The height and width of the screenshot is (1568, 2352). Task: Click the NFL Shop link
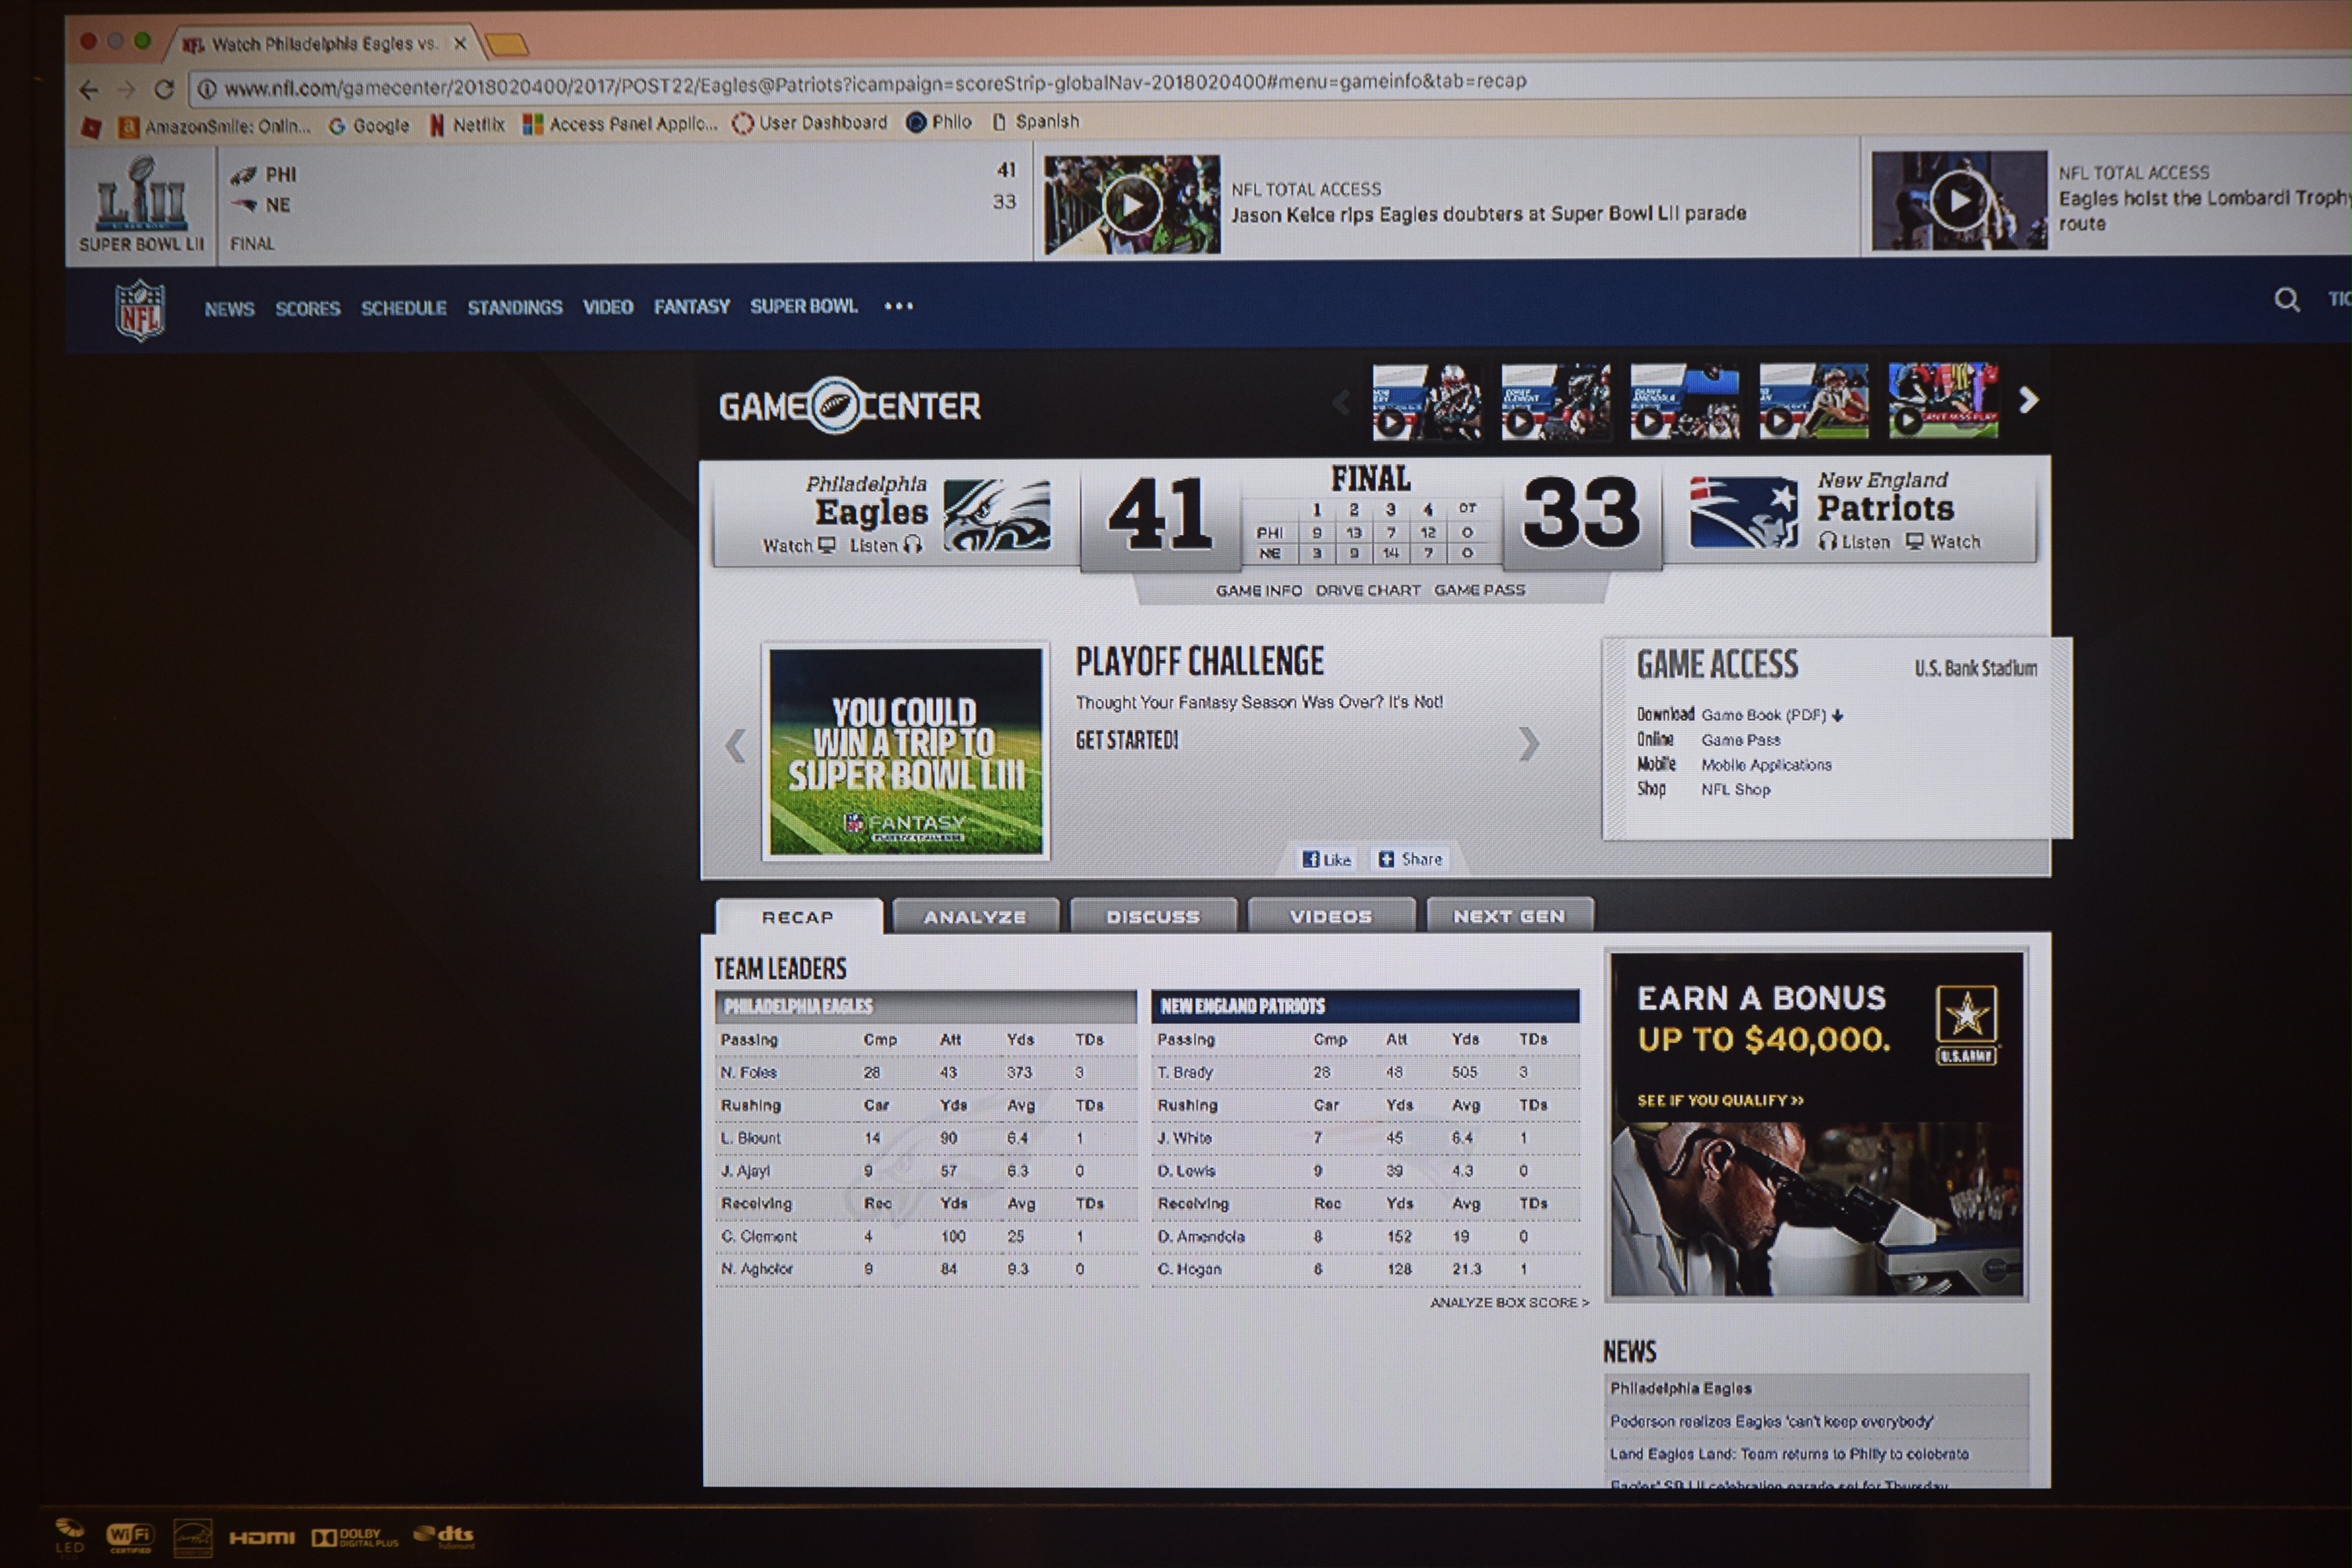tap(1735, 790)
